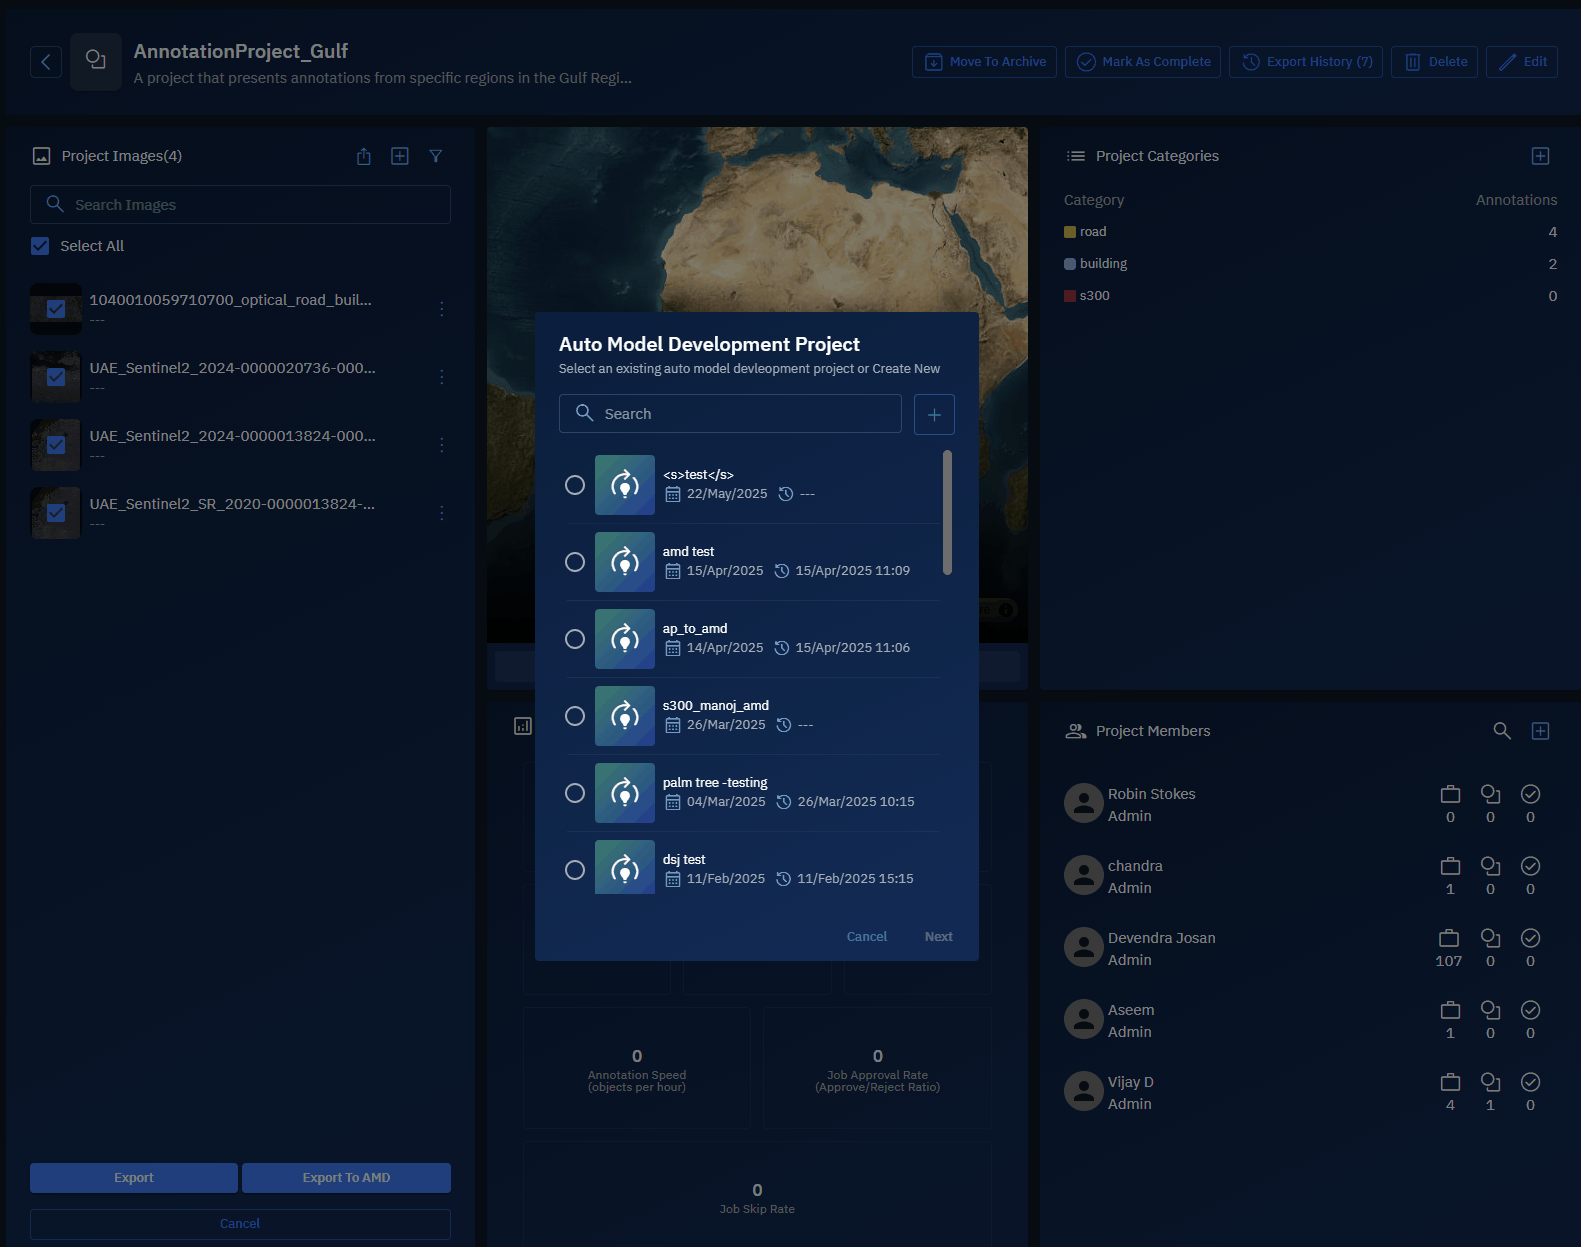Click the create new AMD project plus icon

(934, 414)
